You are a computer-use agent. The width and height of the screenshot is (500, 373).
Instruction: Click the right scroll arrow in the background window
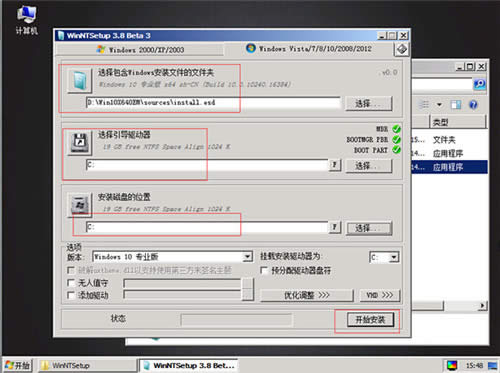coord(482,305)
